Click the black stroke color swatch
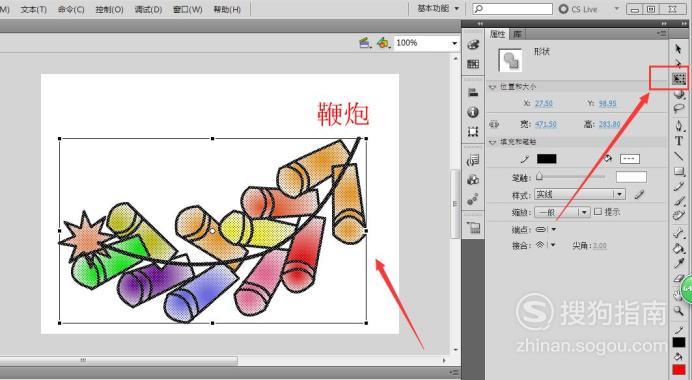The image size is (692, 380). [546, 159]
